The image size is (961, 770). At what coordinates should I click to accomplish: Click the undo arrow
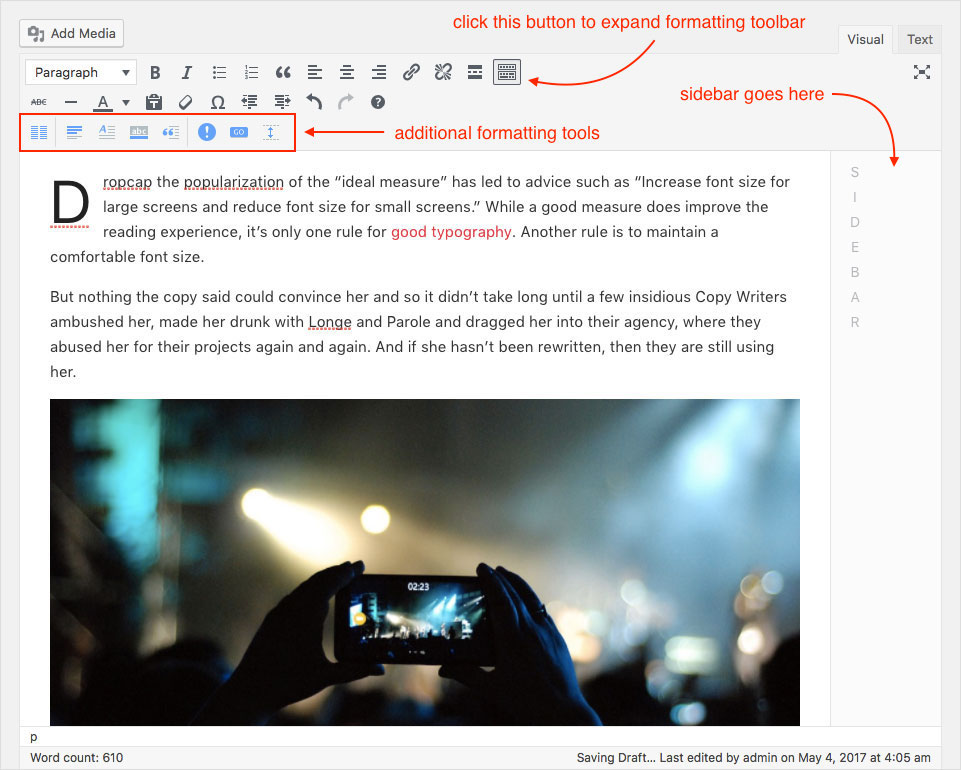click(x=314, y=102)
